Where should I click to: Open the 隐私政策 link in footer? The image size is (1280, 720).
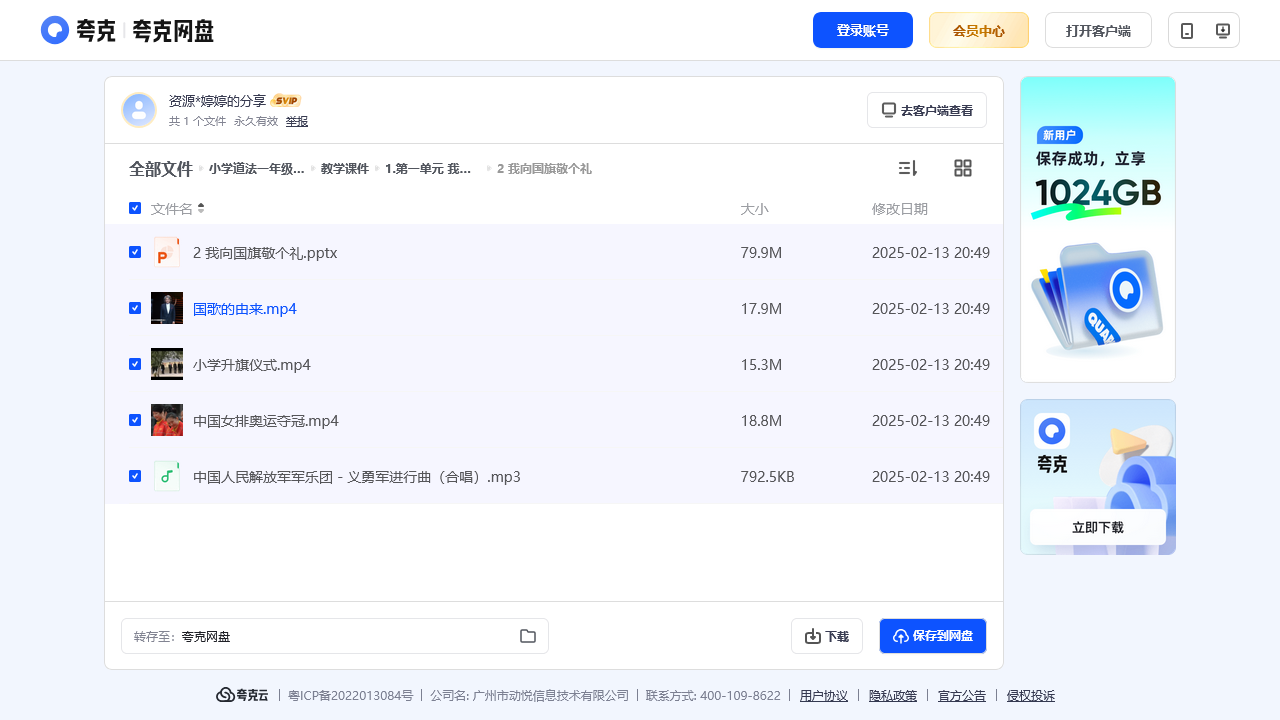tap(893, 696)
